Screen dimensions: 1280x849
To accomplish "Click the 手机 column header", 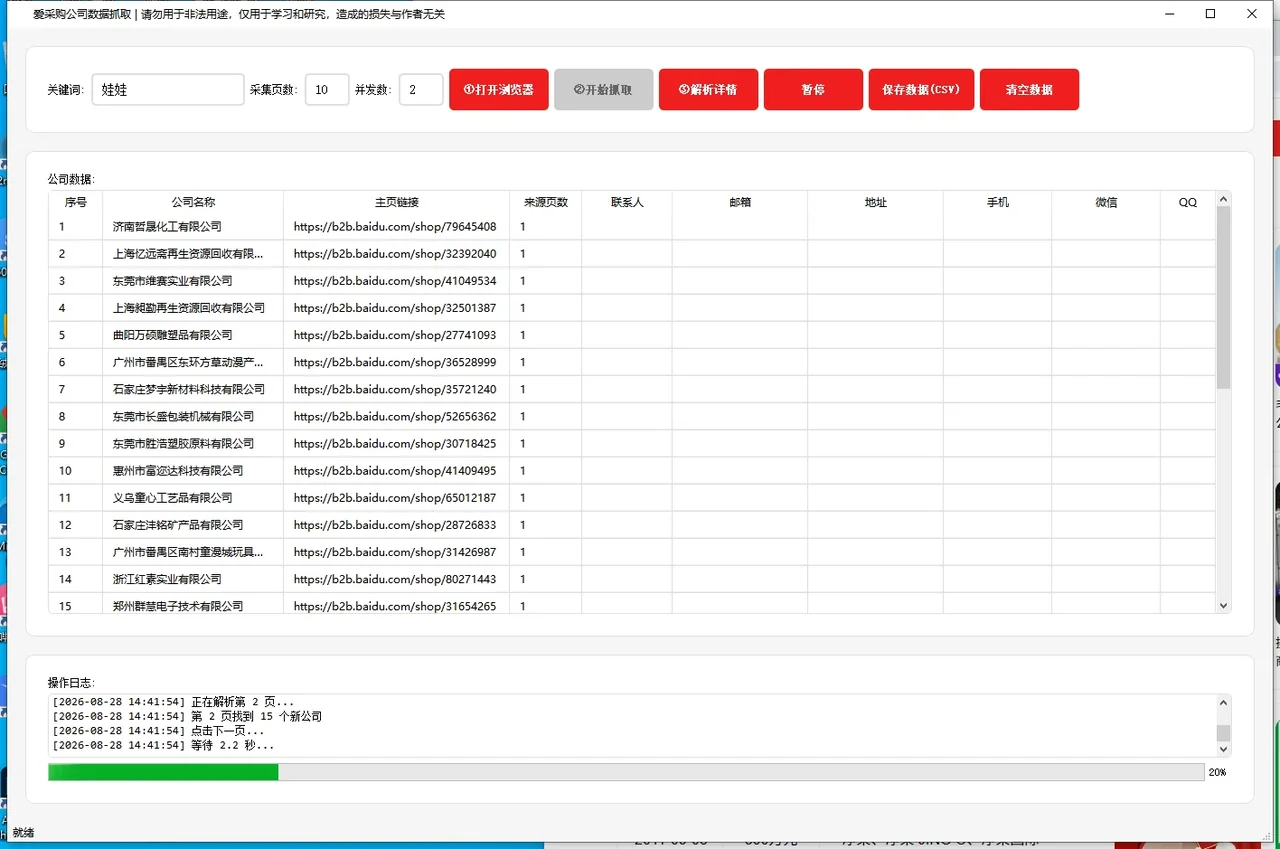I will (998, 202).
